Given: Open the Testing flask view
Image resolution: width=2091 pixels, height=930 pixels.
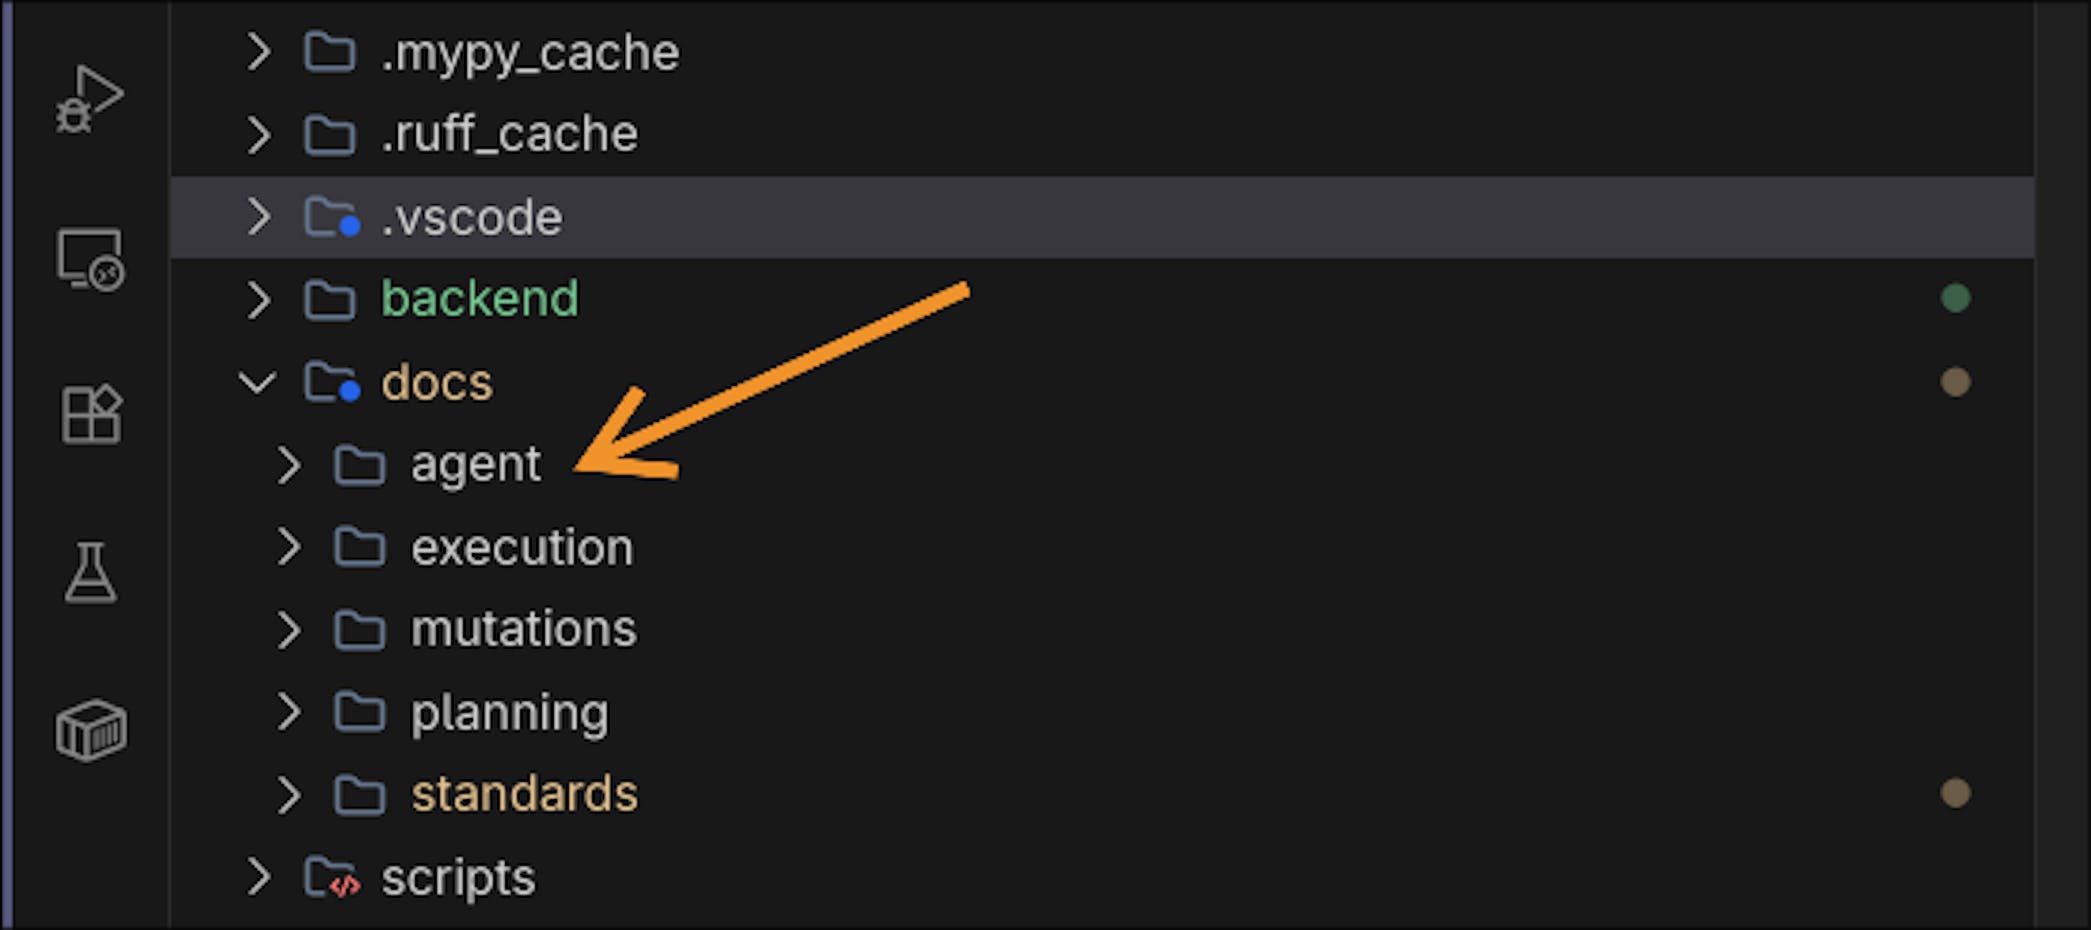Looking at the screenshot, I should click(x=90, y=572).
